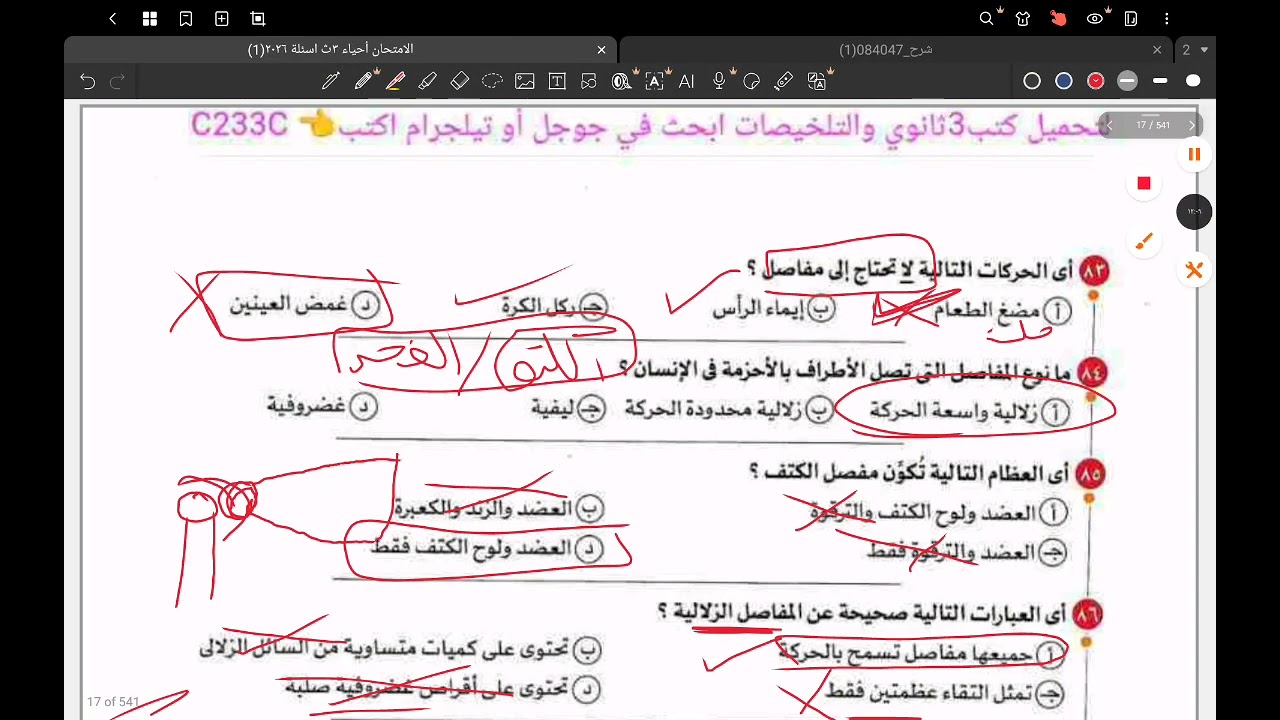Close the الامتحان أحياء tab

[601, 49]
